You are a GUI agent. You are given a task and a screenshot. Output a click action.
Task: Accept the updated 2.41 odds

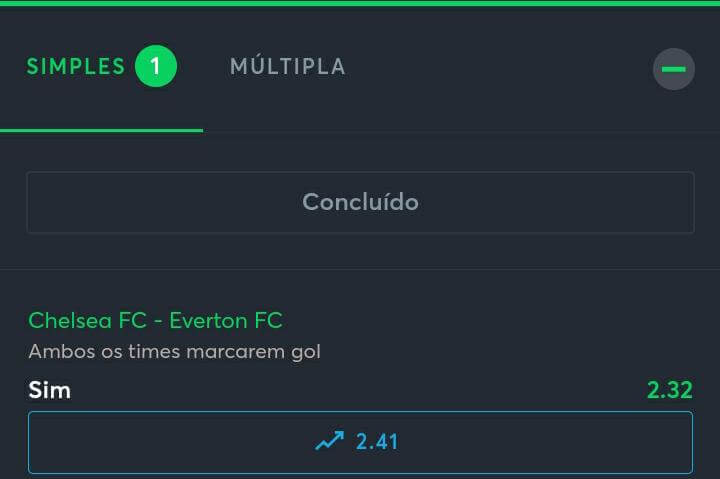360,442
